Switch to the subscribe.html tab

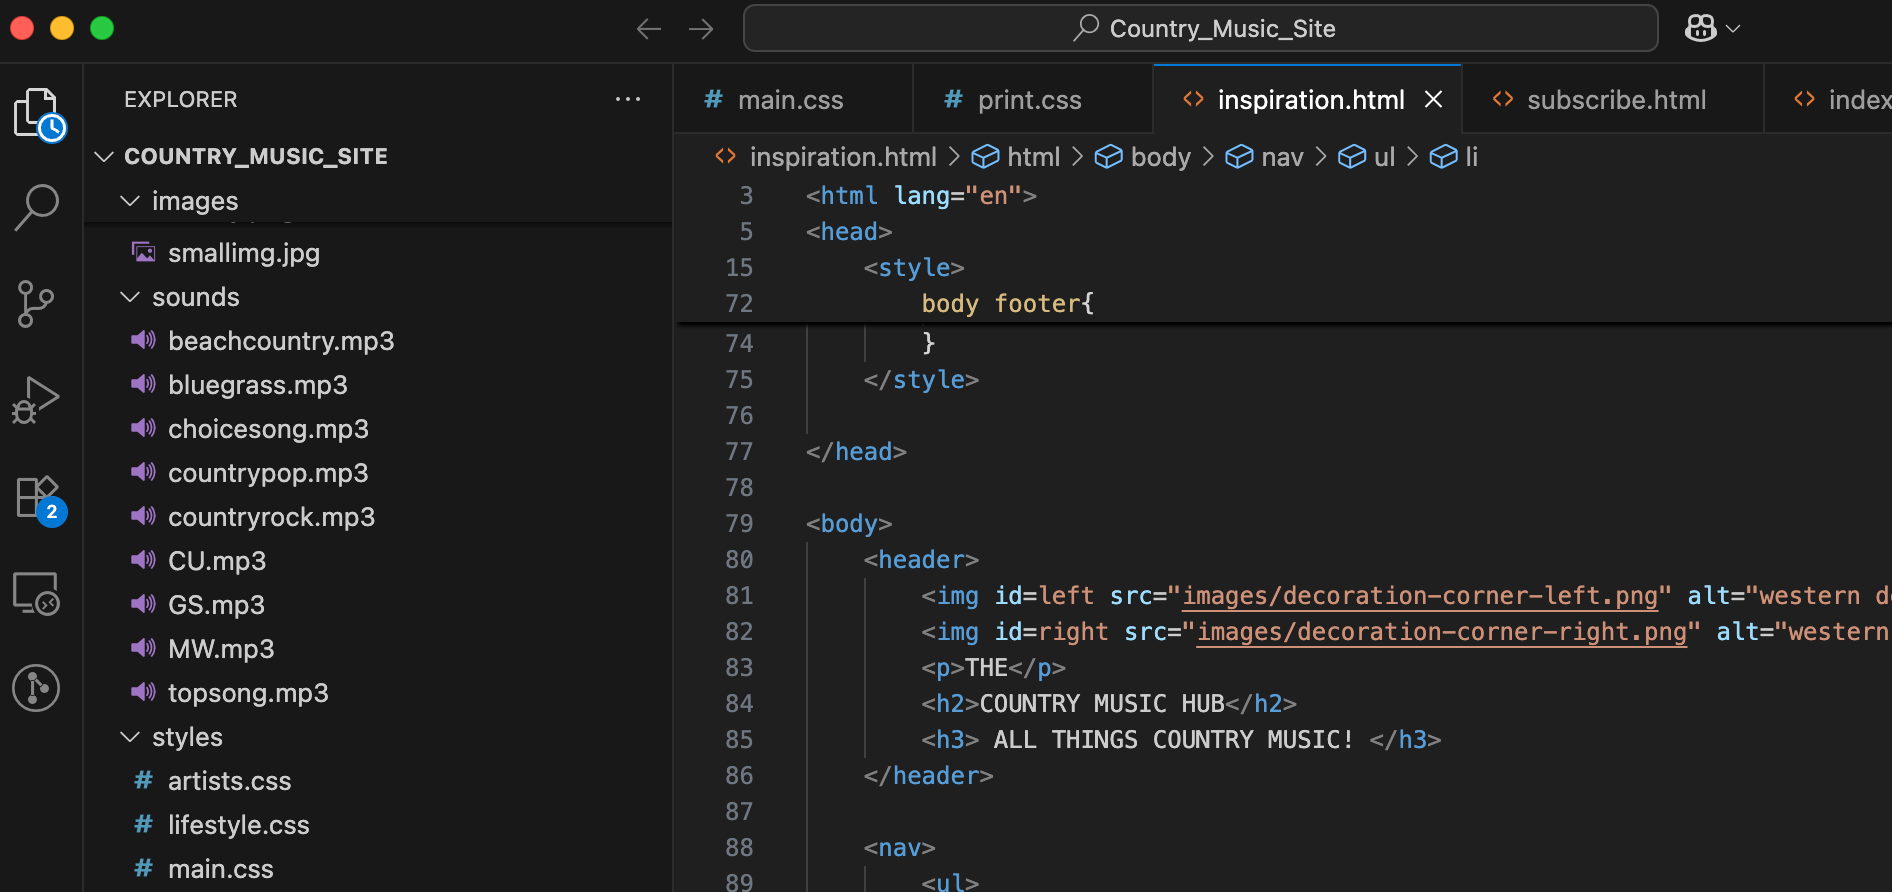point(1615,100)
